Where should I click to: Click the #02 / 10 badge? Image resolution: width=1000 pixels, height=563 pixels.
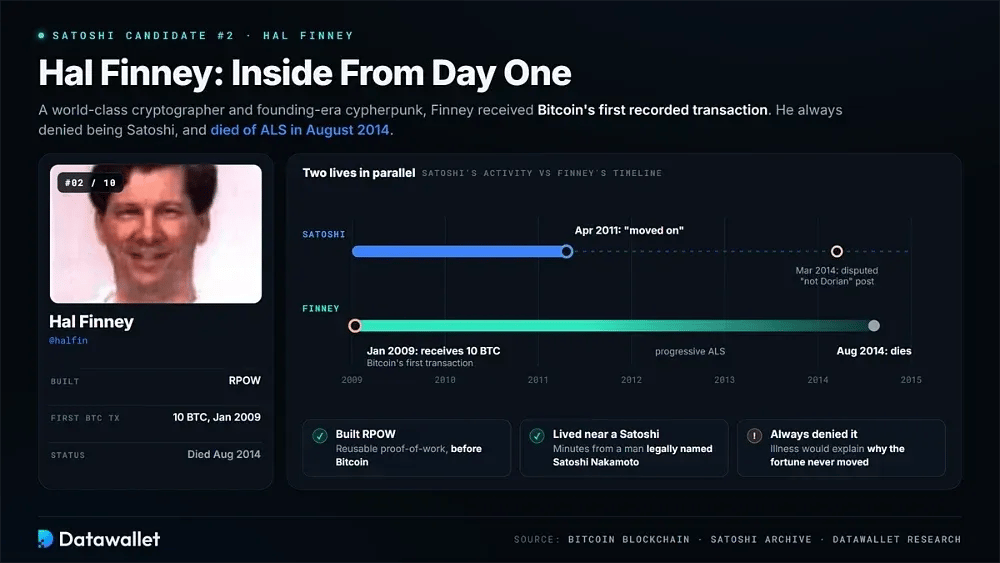click(x=91, y=183)
